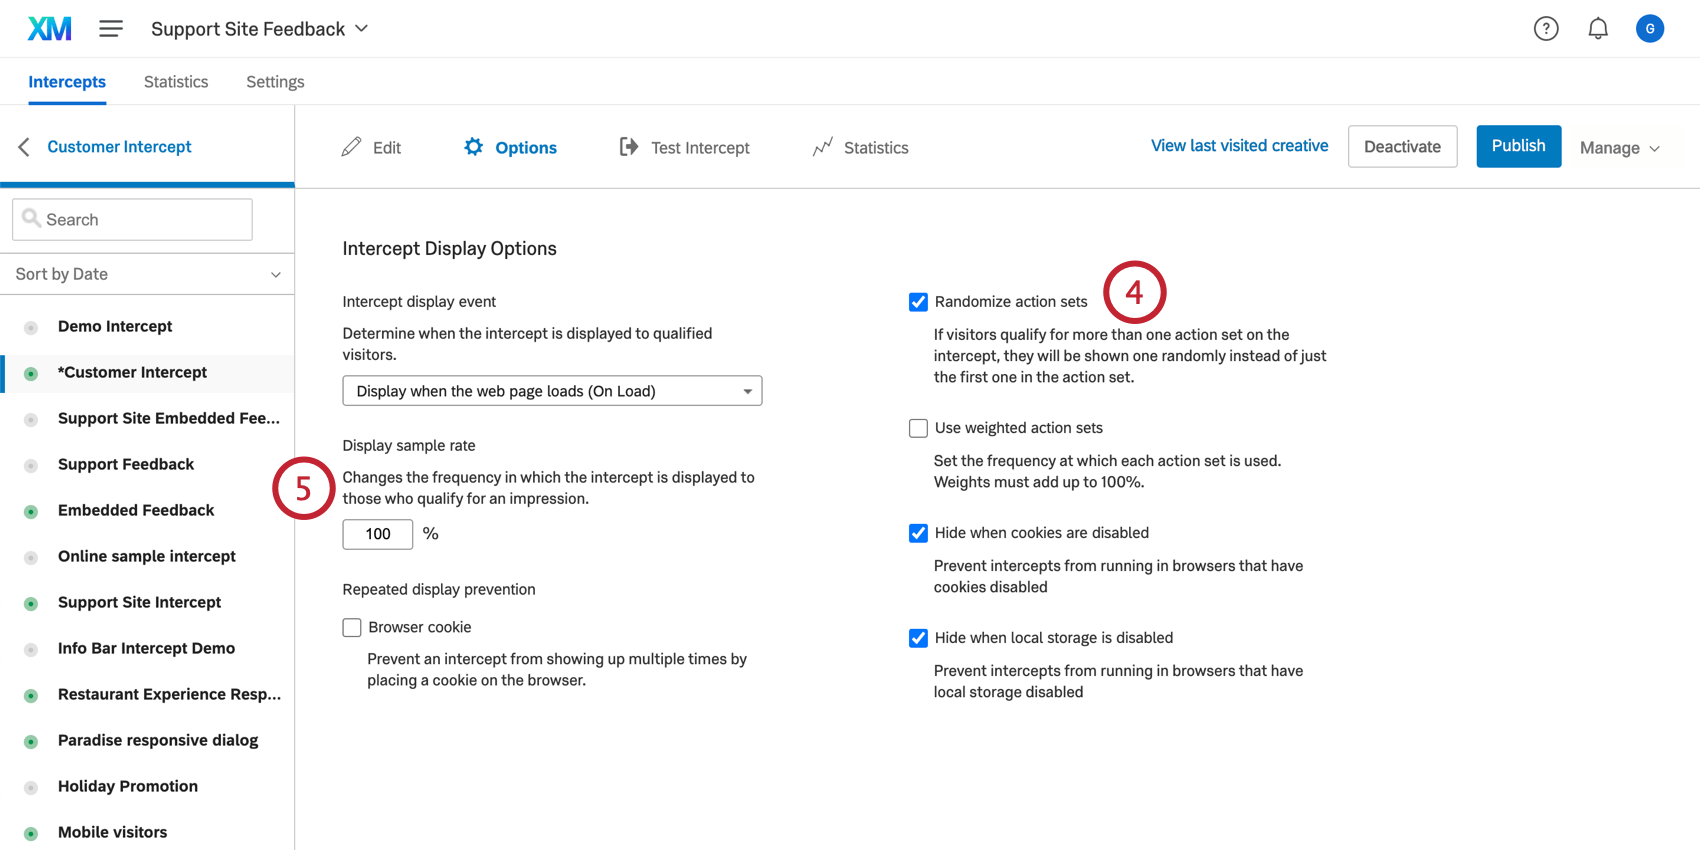The height and width of the screenshot is (850, 1700).
Task: Click the Edit pencil icon
Action: [351, 147]
